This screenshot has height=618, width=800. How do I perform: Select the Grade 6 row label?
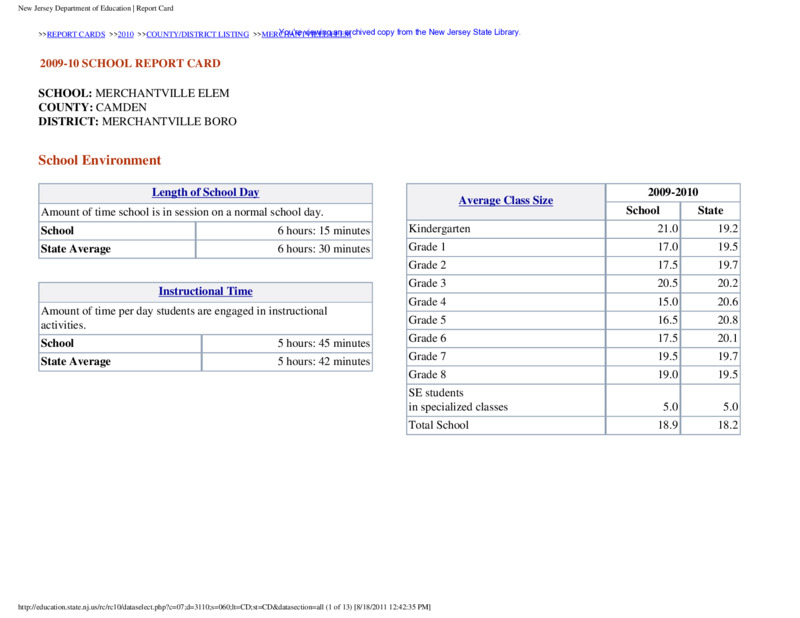pyautogui.click(x=427, y=338)
